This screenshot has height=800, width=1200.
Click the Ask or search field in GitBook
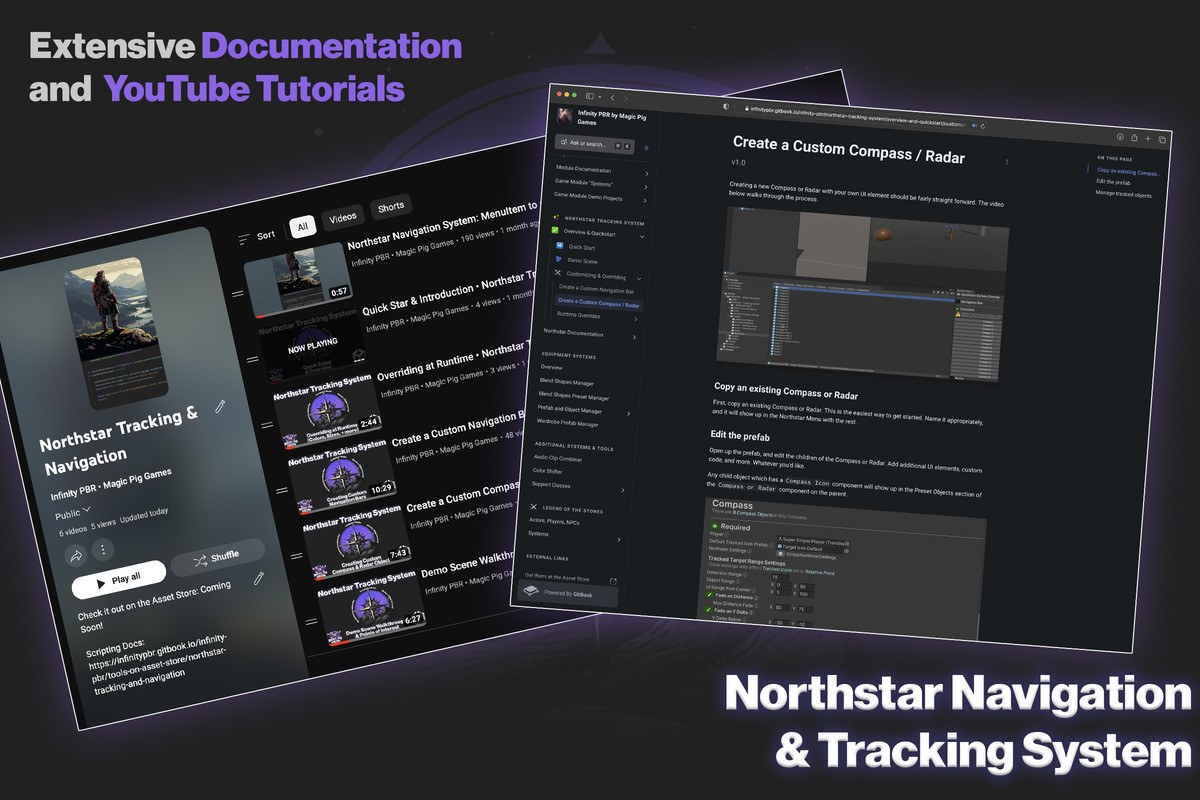click(x=596, y=145)
